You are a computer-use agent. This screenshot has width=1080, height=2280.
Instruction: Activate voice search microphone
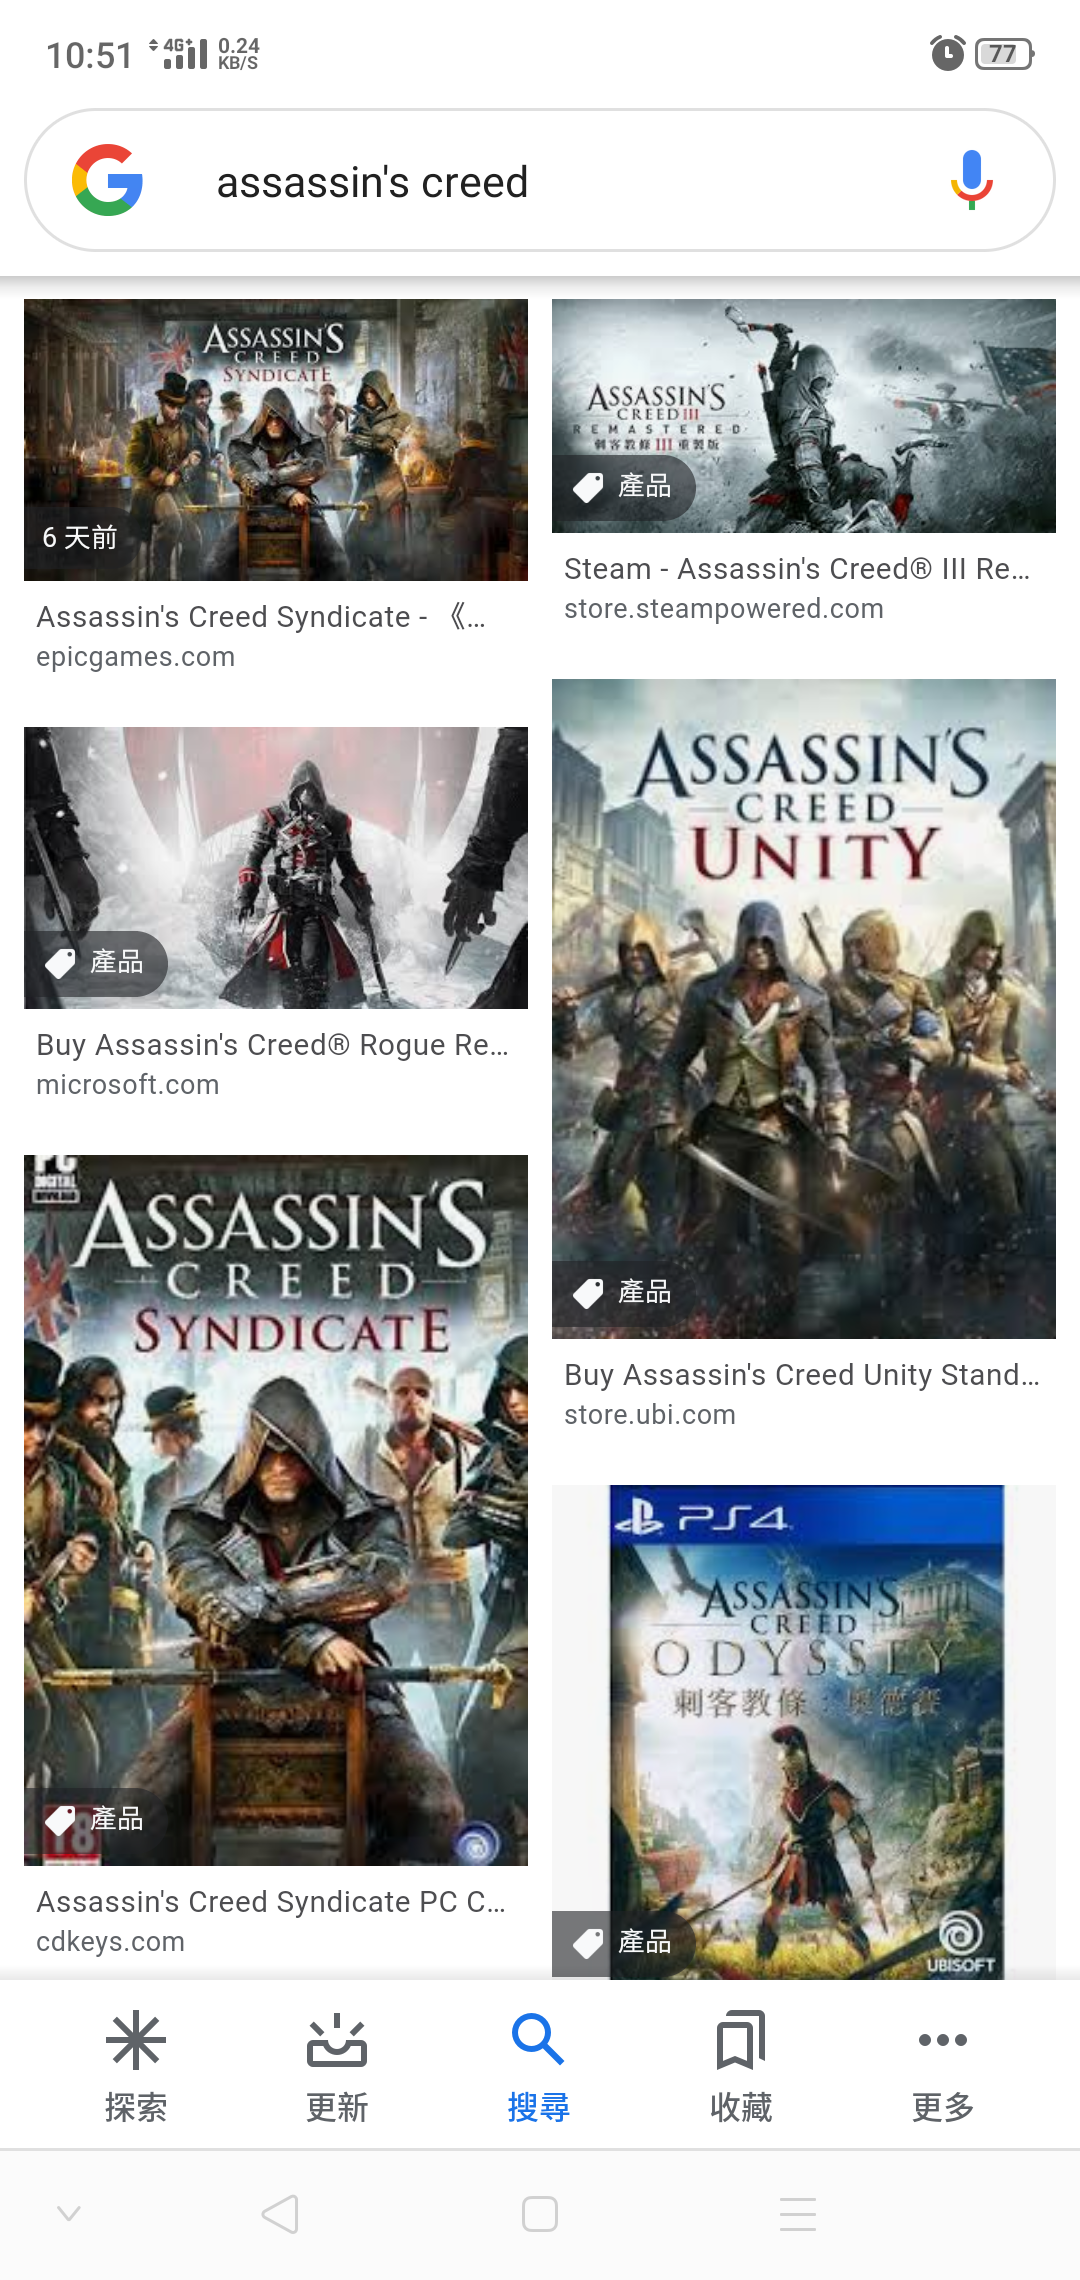click(x=971, y=180)
